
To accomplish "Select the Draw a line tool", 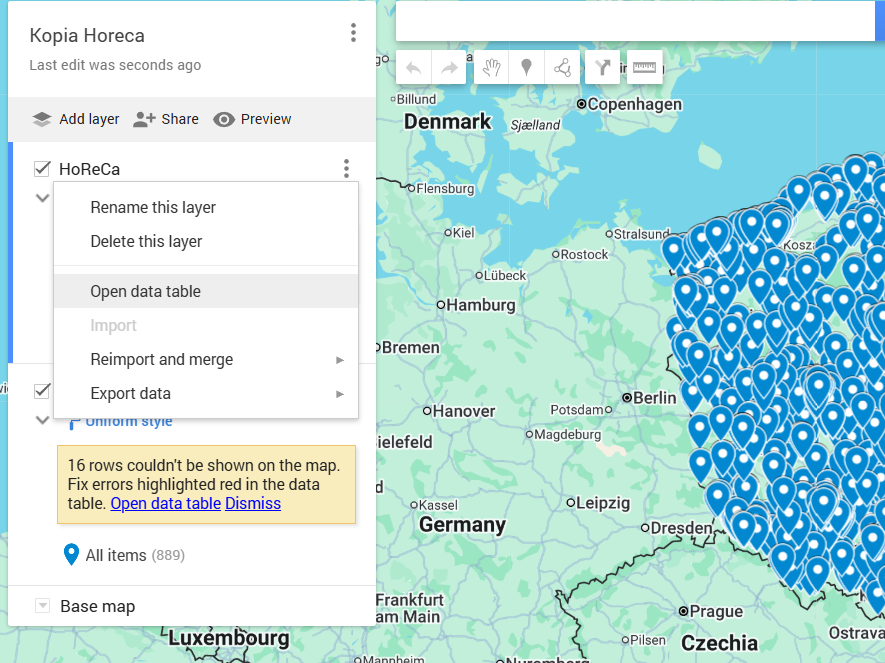I will click(562, 68).
